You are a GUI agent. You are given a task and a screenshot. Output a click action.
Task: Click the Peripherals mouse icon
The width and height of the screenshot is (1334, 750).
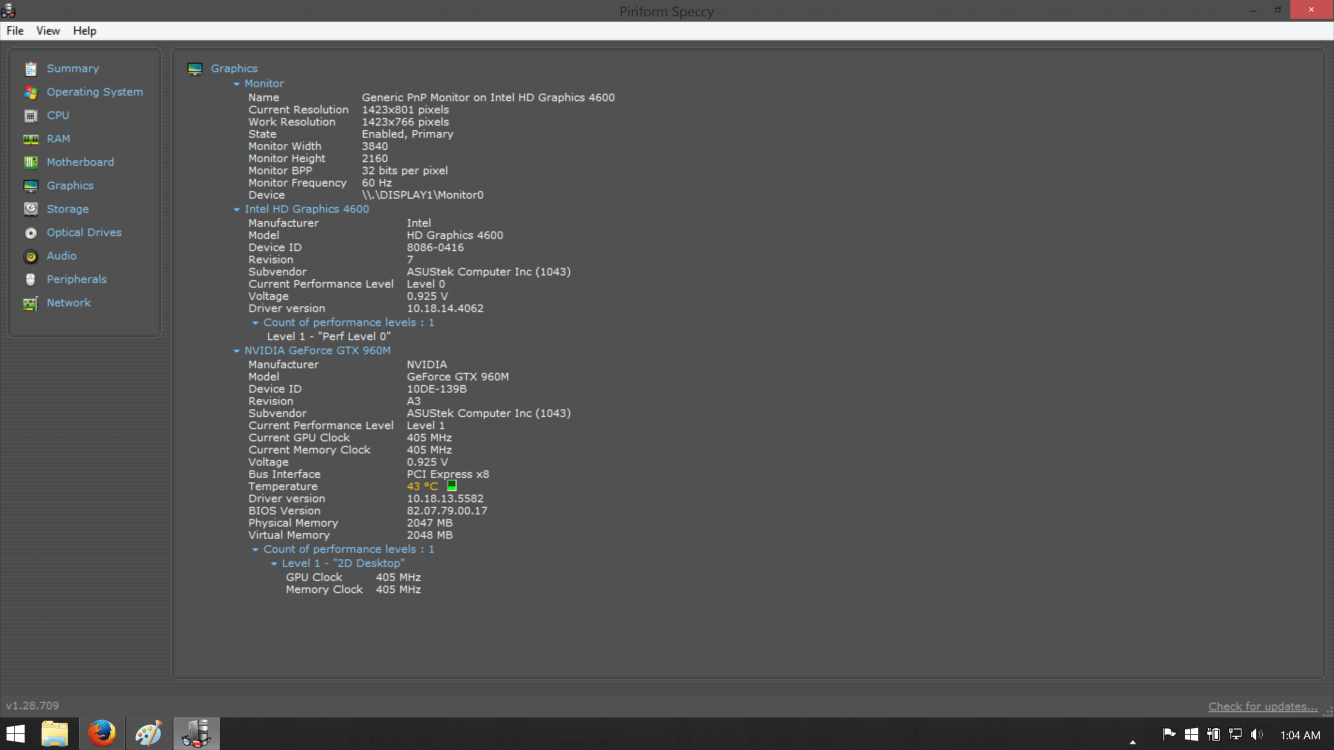(x=31, y=280)
